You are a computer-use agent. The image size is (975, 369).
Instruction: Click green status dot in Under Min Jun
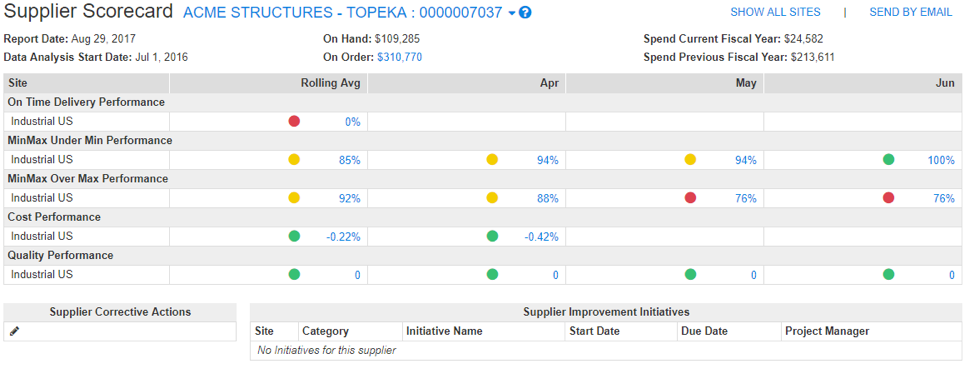click(889, 159)
